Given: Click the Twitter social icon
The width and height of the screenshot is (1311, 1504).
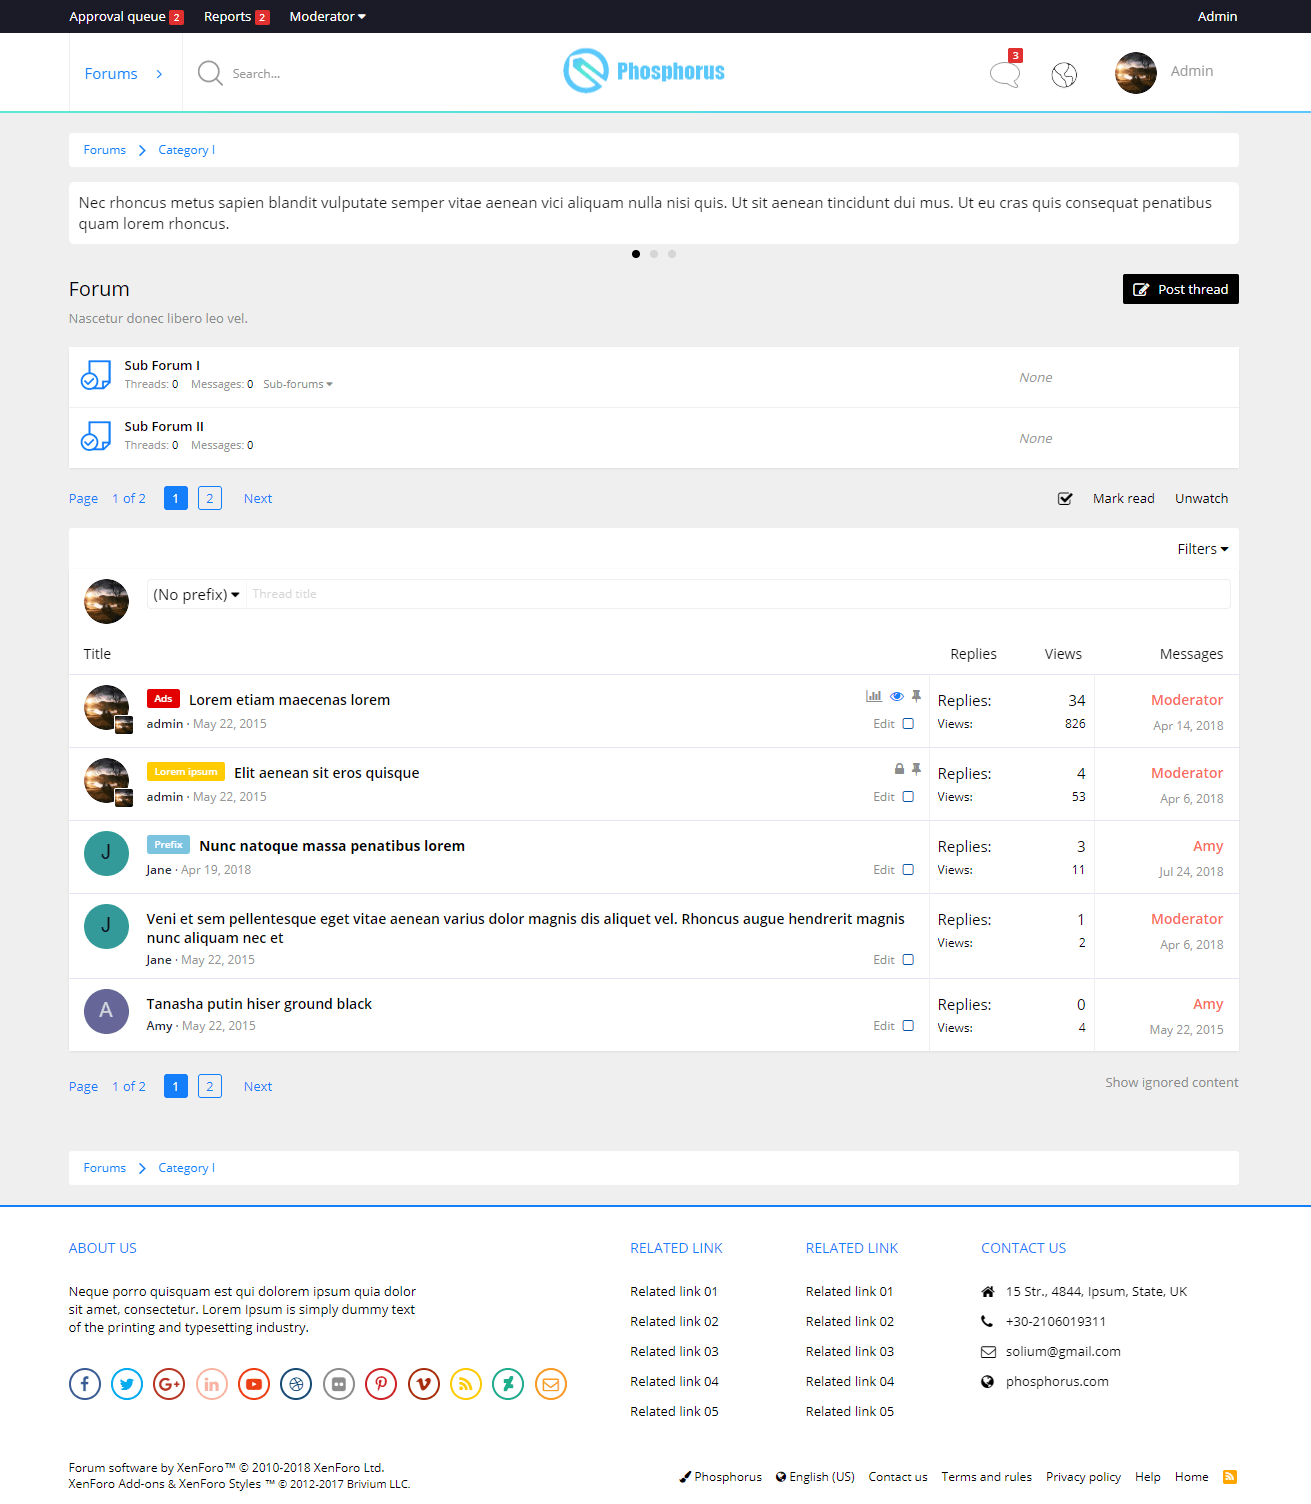Looking at the screenshot, I should 127,1384.
